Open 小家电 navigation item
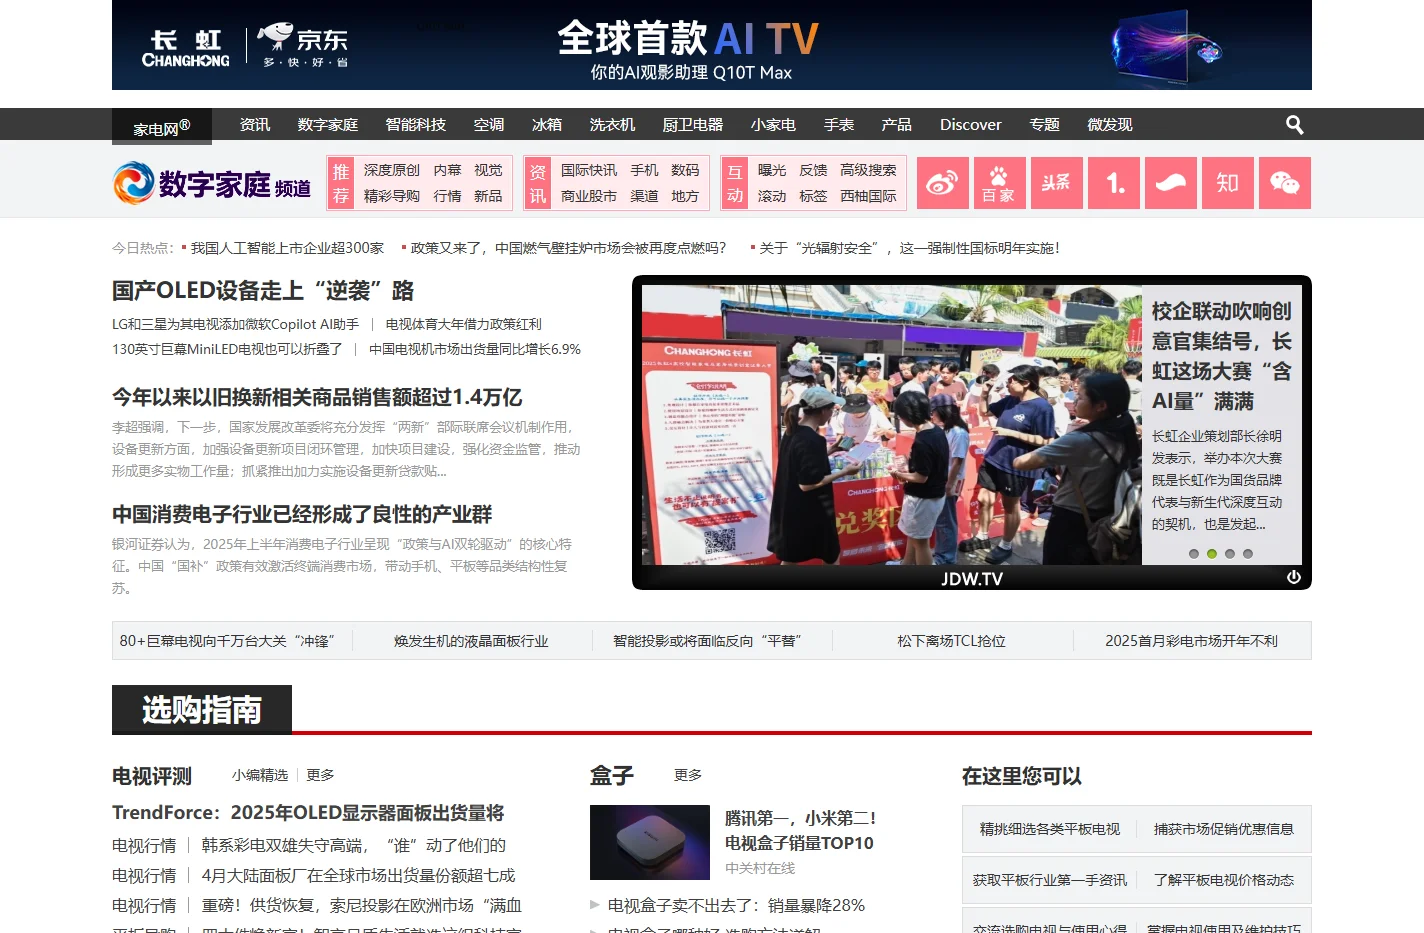1424x933 pixels. pyautogui.click(x=774, y=125)
